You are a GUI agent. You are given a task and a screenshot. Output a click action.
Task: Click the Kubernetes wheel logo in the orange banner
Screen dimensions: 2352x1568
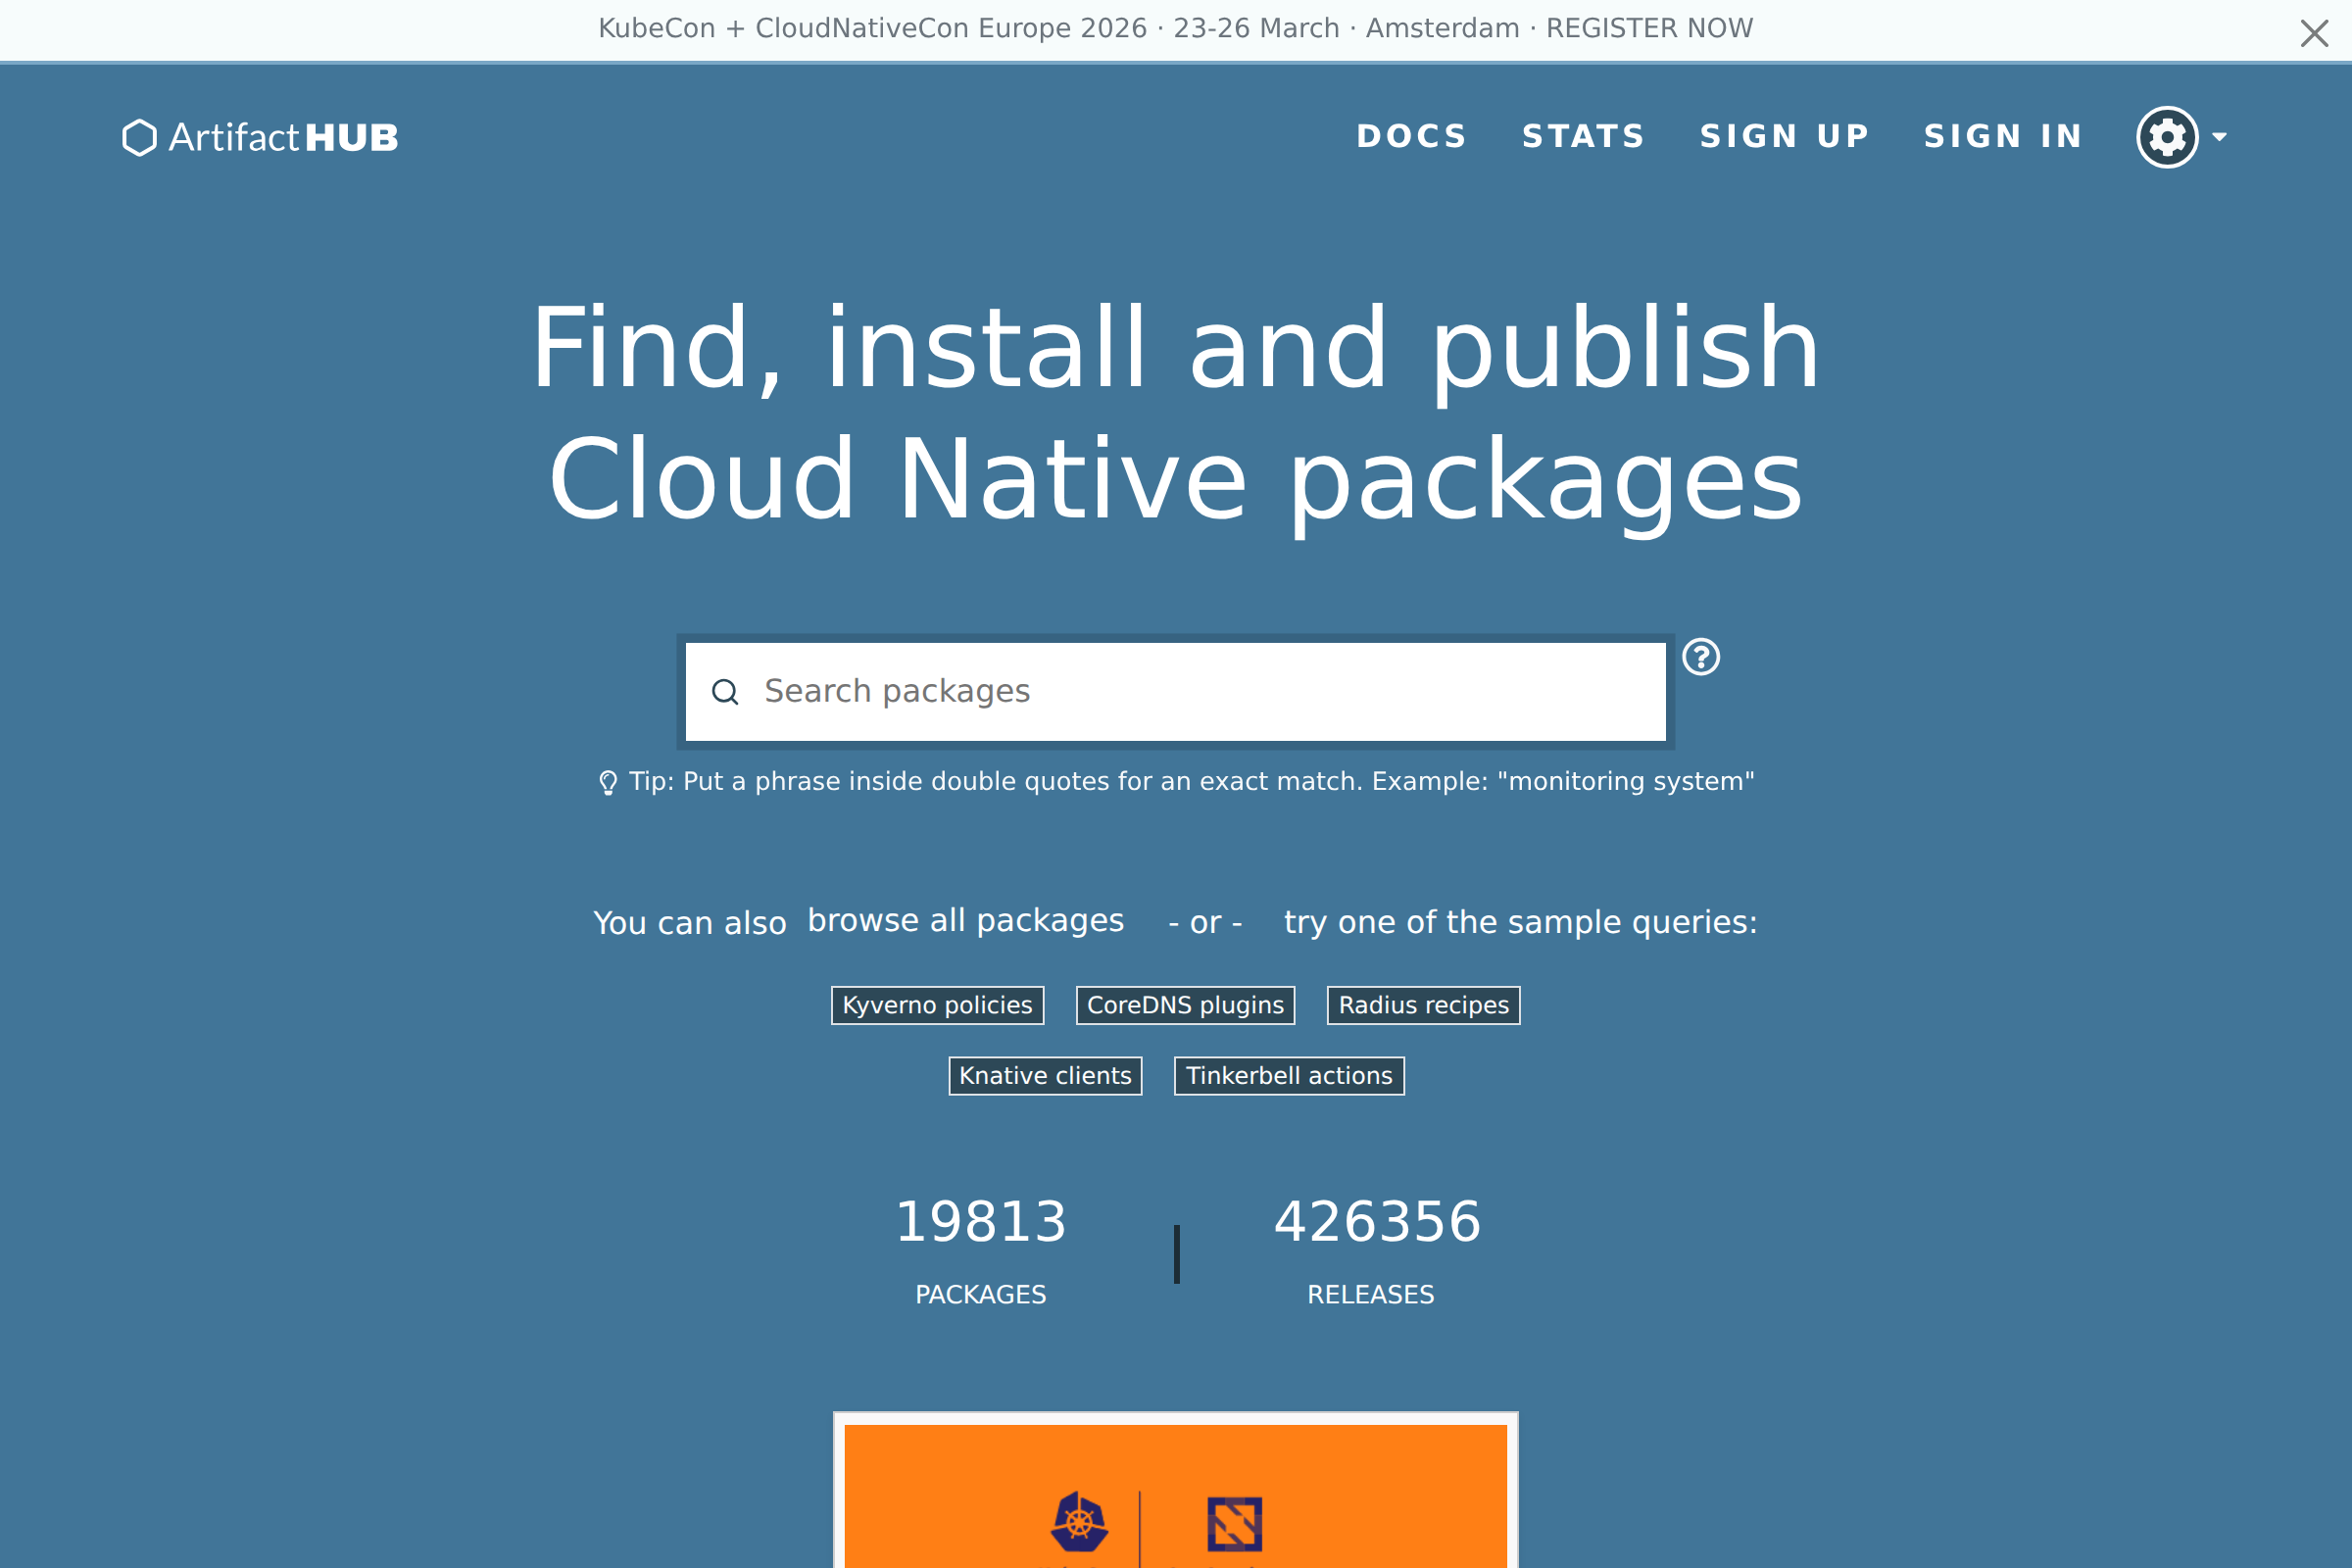point(1079,1522)
